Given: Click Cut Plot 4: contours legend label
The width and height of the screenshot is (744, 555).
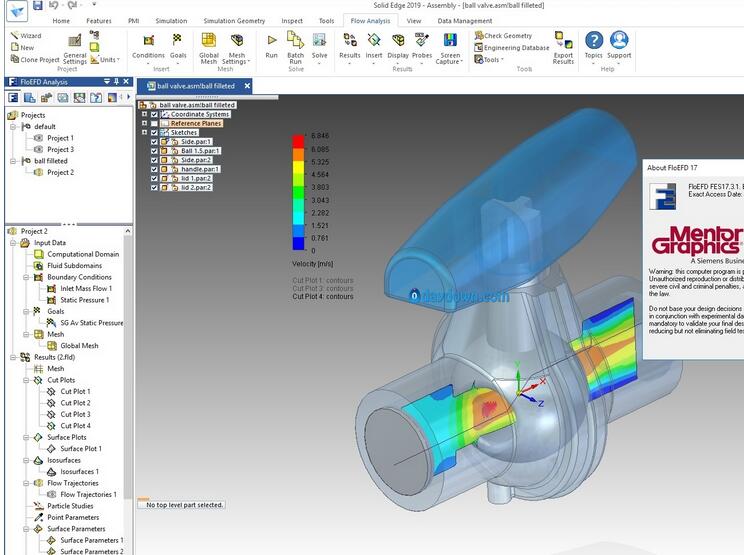Looking at the screenshot, I should pyautogui.click(x=323, y=296).
